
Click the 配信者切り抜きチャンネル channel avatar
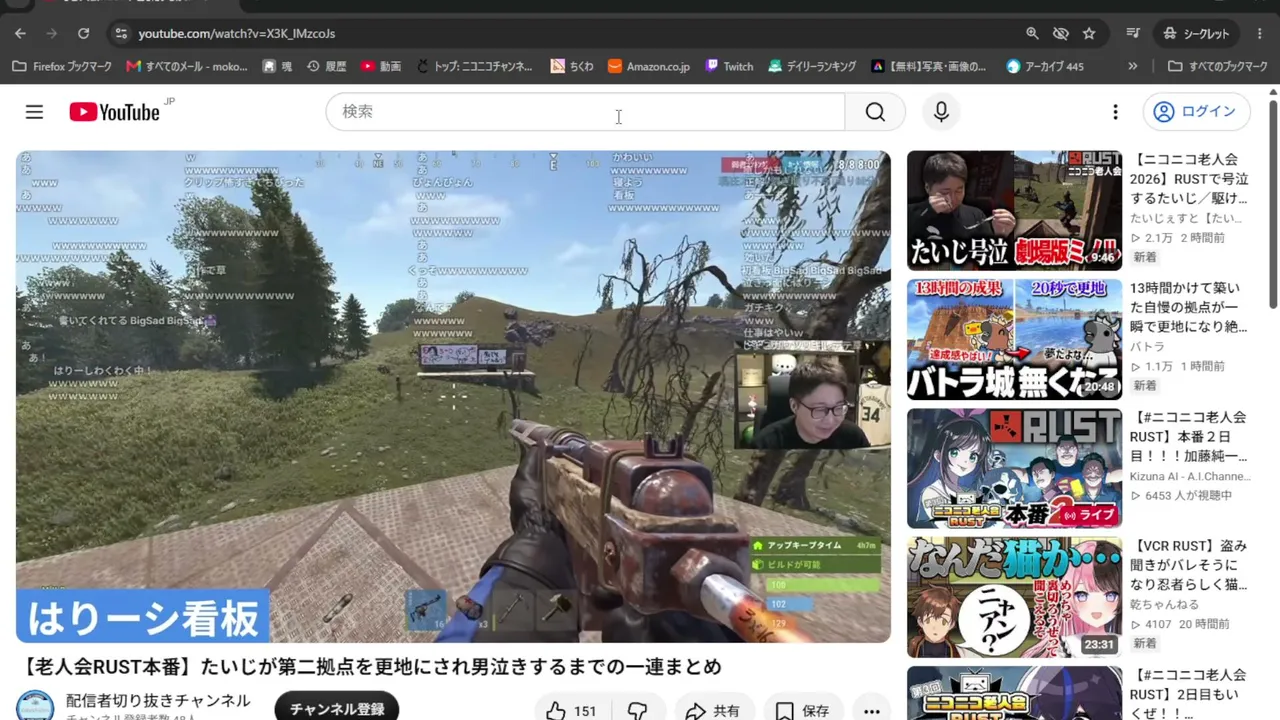point(35,707)
